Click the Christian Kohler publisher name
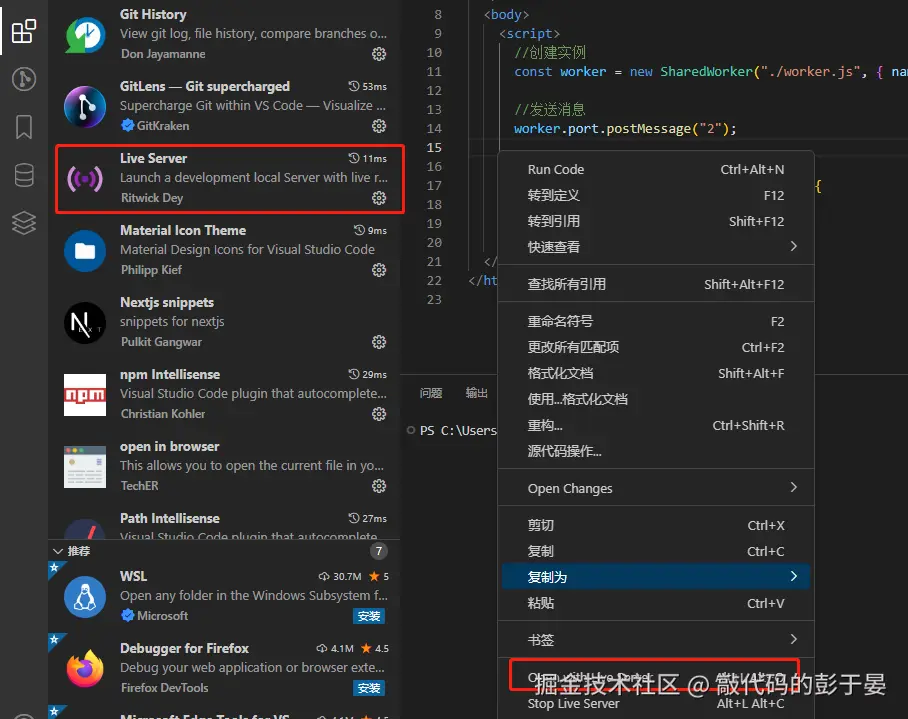 point(163,414)
